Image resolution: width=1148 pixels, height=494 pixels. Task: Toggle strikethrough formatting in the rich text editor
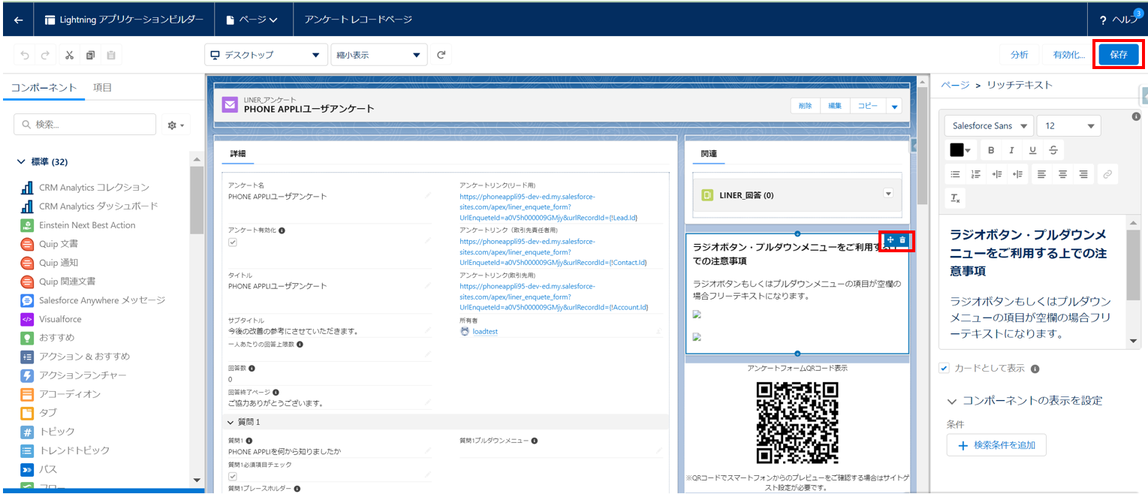coord(1053,150)
